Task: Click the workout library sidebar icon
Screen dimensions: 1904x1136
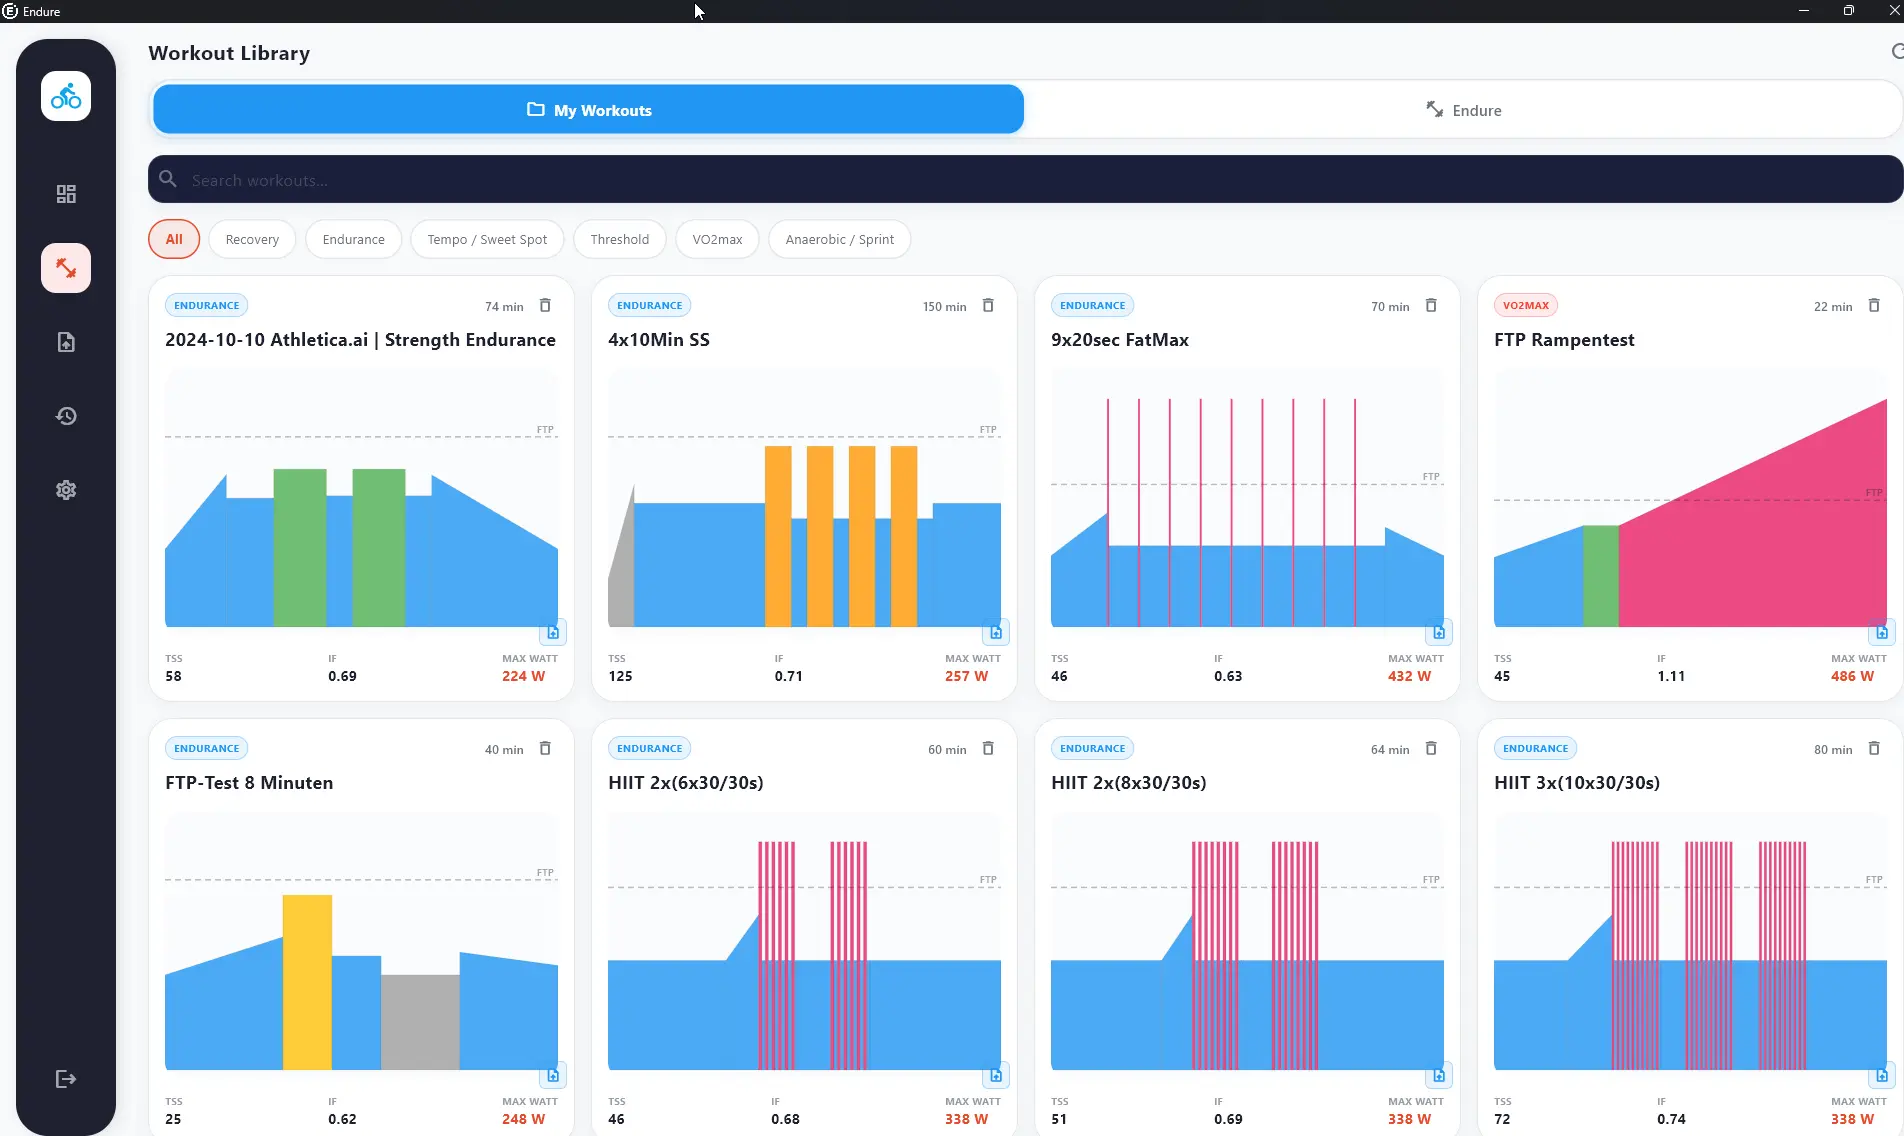Action: [x=66, y=268]
